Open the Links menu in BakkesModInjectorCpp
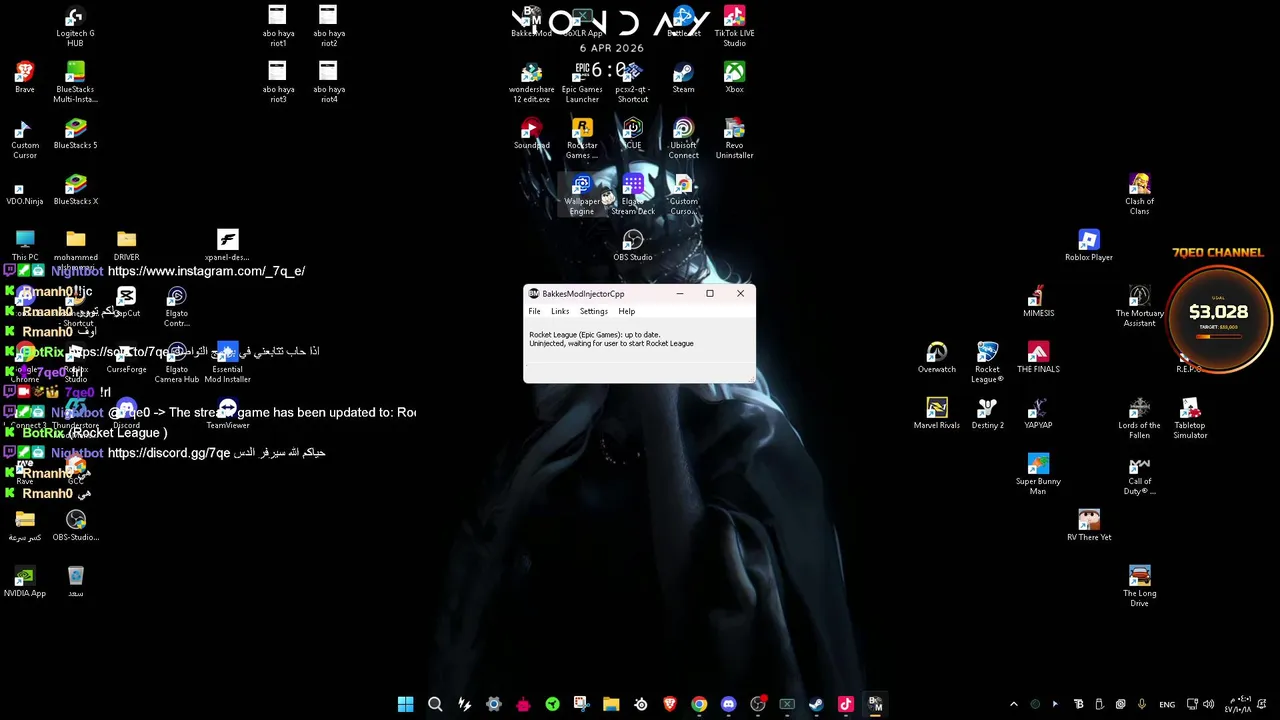Screen dimensions: 1280x720 [x=560, y=311]
